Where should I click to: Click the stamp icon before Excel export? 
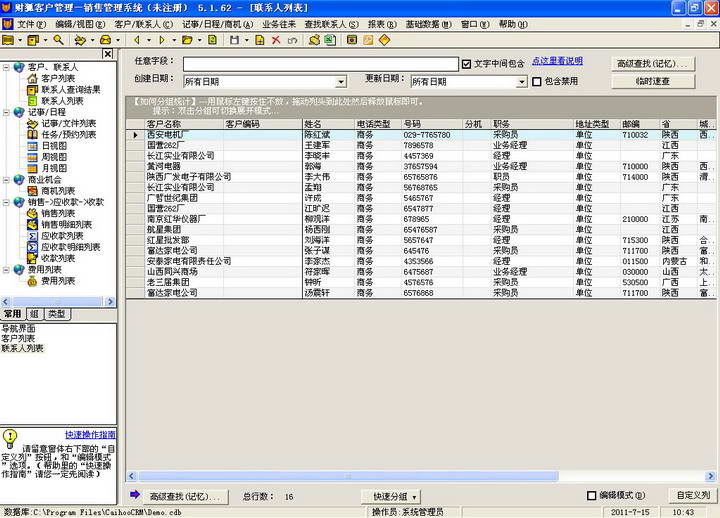click(314, 40)
